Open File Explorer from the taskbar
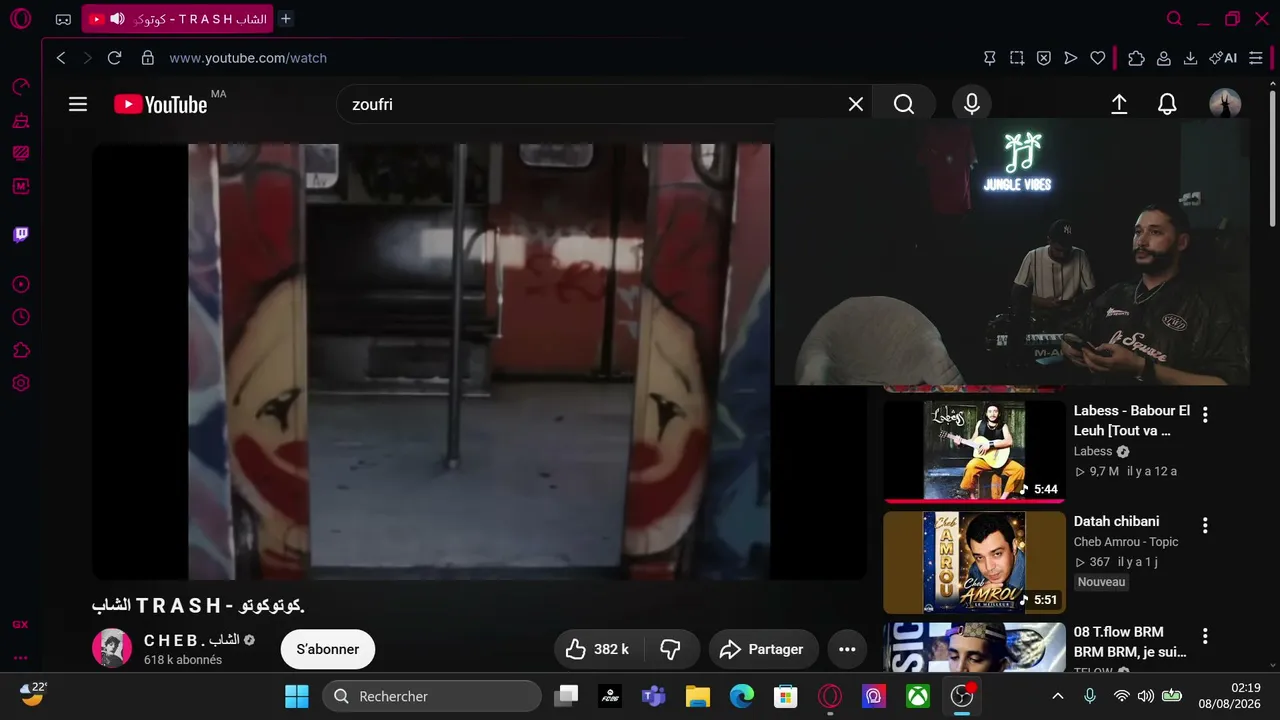This screenshot has width=1280, height=720. click(x=698, y=696)
